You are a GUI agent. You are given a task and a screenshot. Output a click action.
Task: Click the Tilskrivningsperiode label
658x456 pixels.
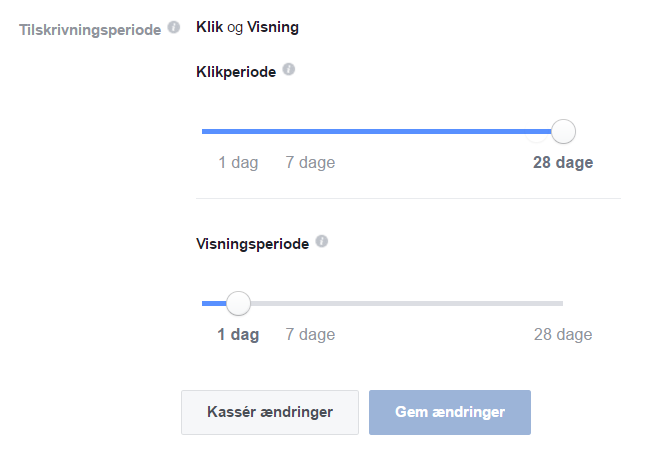91,29
